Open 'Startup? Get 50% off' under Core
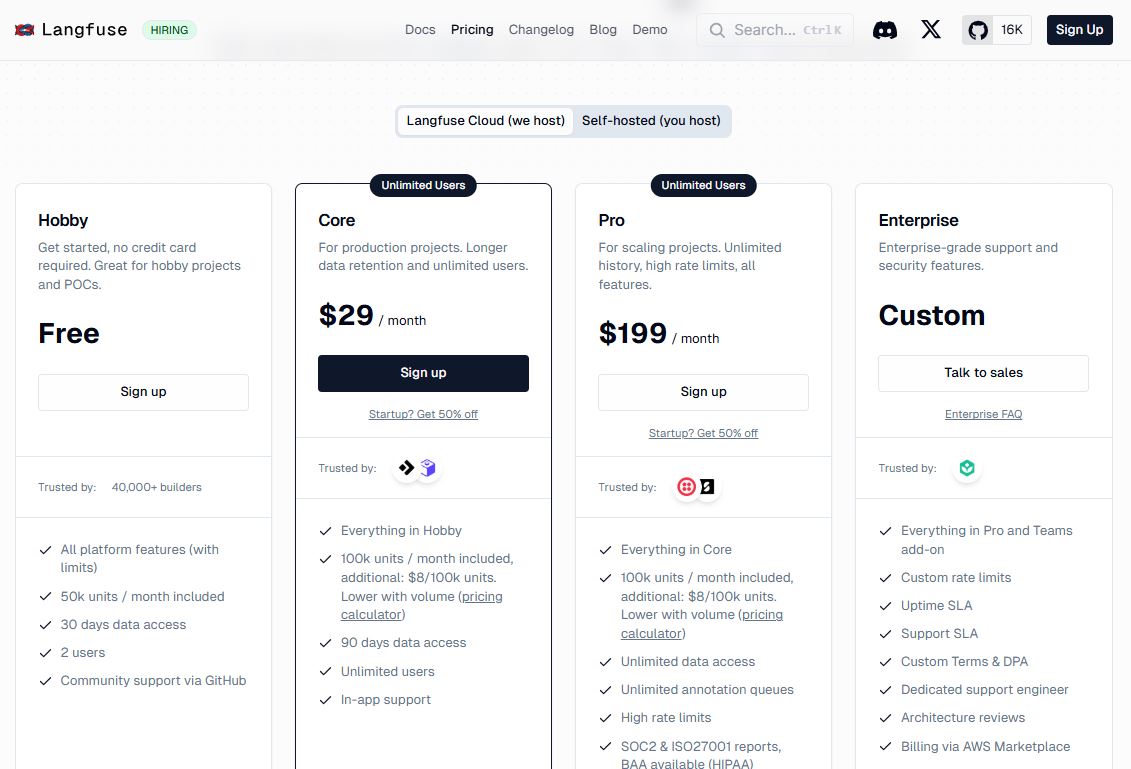This screenshot has height=769, width=1131. 423,413
